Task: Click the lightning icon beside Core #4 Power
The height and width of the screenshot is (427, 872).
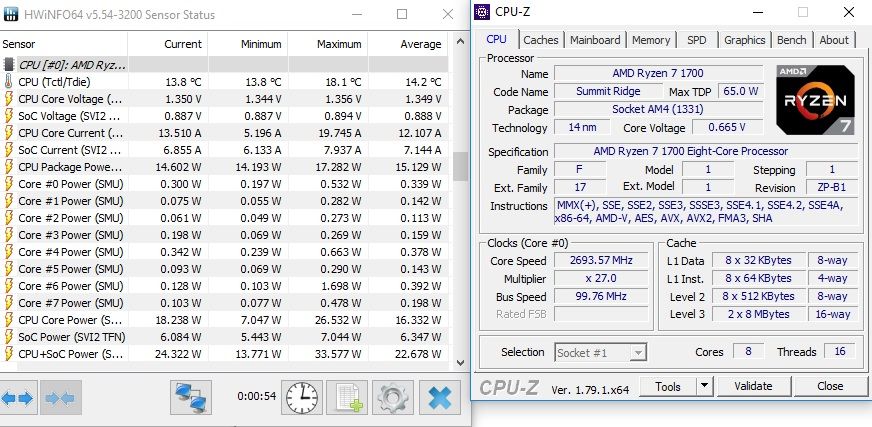Action: click(8, 252)
